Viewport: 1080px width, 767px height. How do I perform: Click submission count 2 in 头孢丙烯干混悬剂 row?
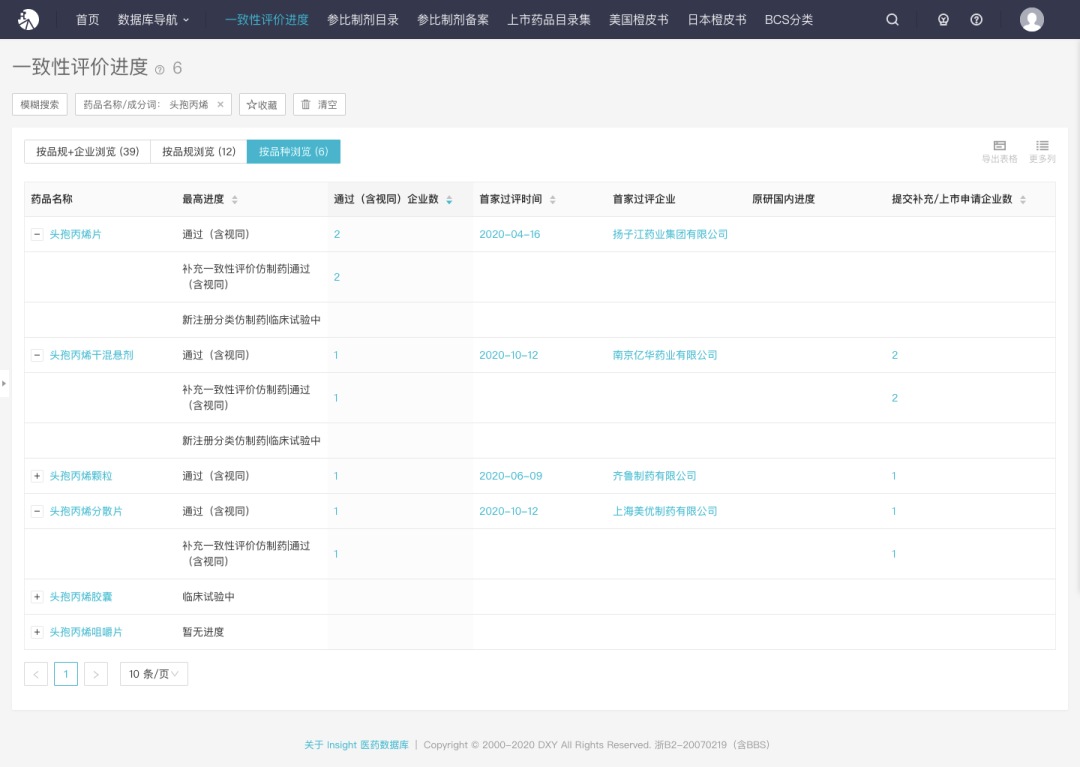(x=895, y=355)
